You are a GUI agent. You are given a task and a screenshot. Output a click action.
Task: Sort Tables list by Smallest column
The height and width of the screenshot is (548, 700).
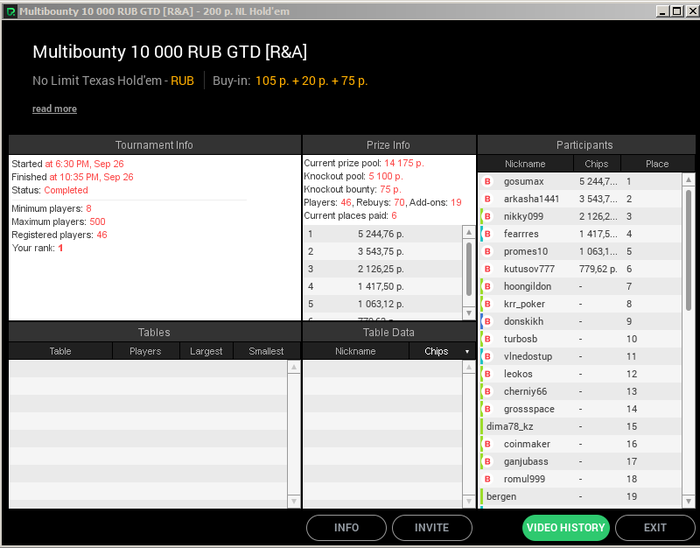pos(267,351)
